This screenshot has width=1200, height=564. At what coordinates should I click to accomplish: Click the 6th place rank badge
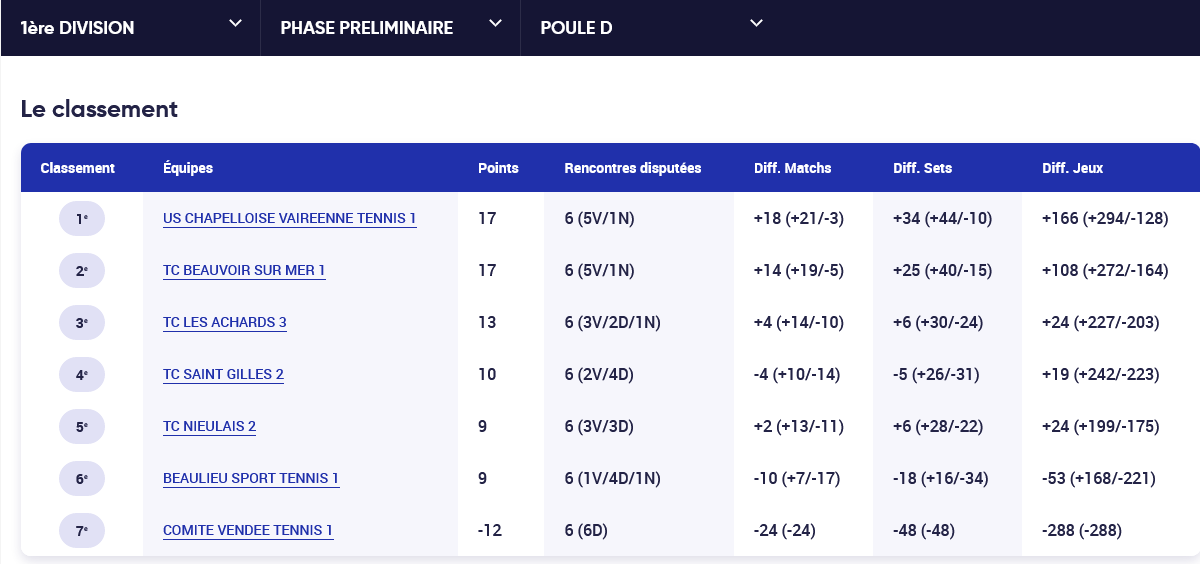(82, 478)
